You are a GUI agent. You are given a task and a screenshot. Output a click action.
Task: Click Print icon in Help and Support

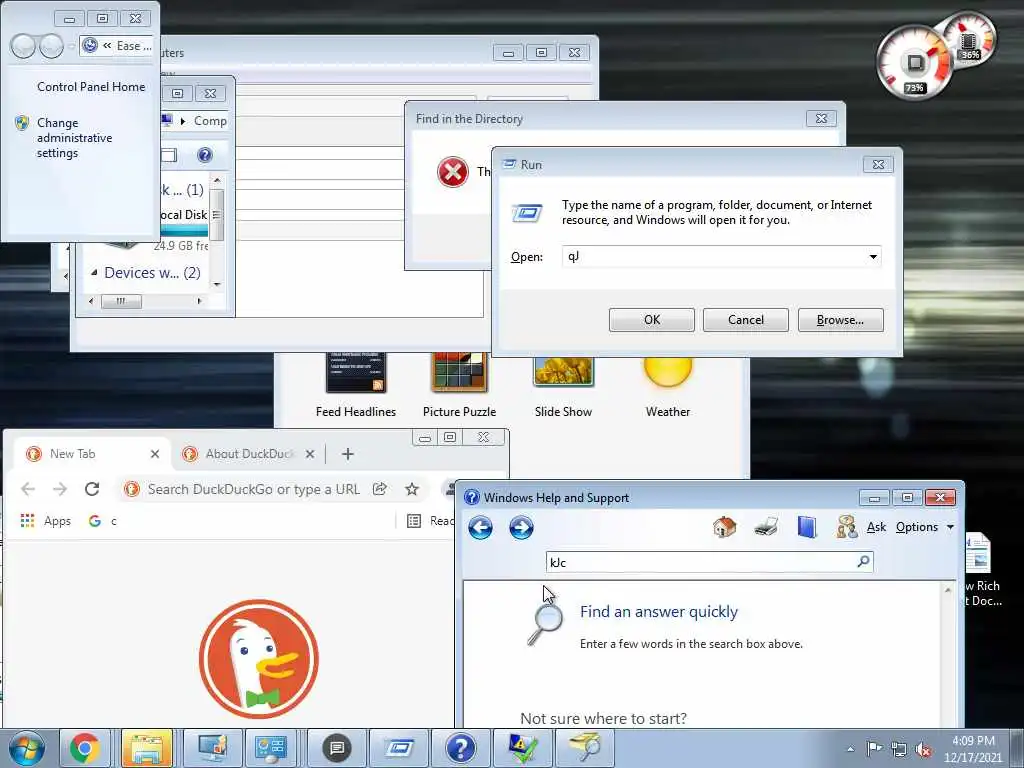pyautogui.click(x=765, y=526)
